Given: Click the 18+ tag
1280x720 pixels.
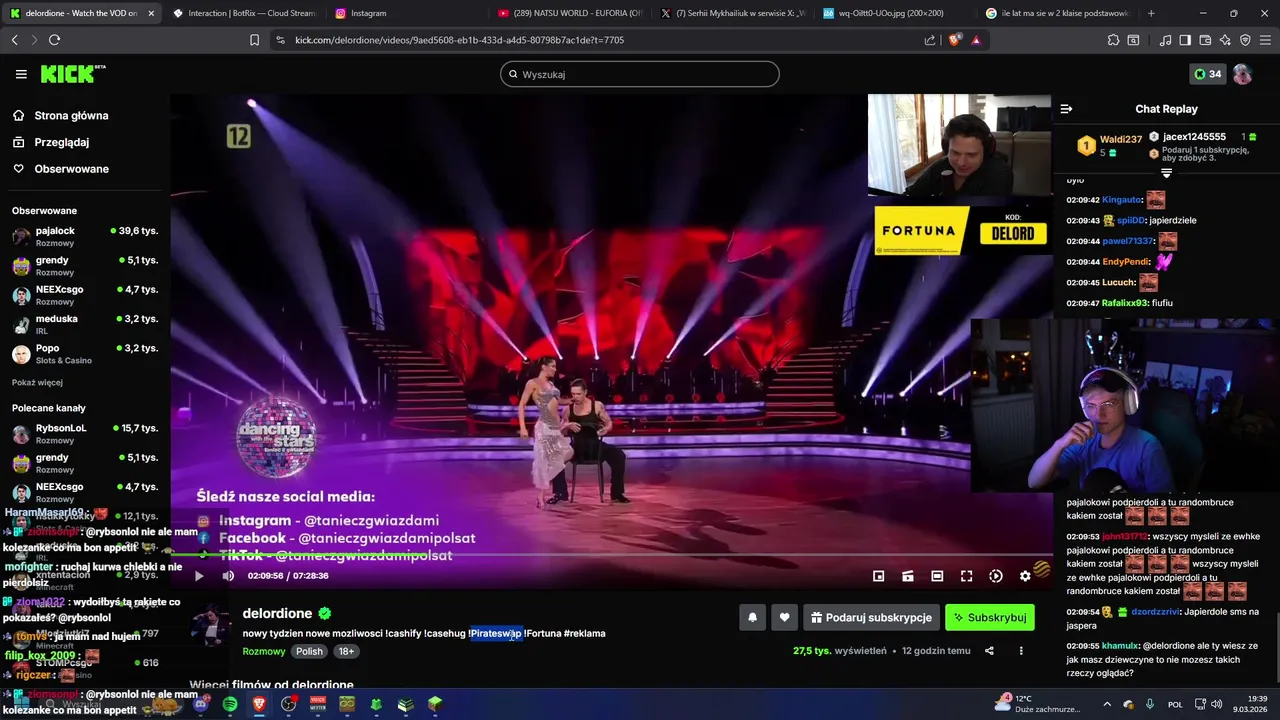Looking at the screenshot, I should pos(346,651).
